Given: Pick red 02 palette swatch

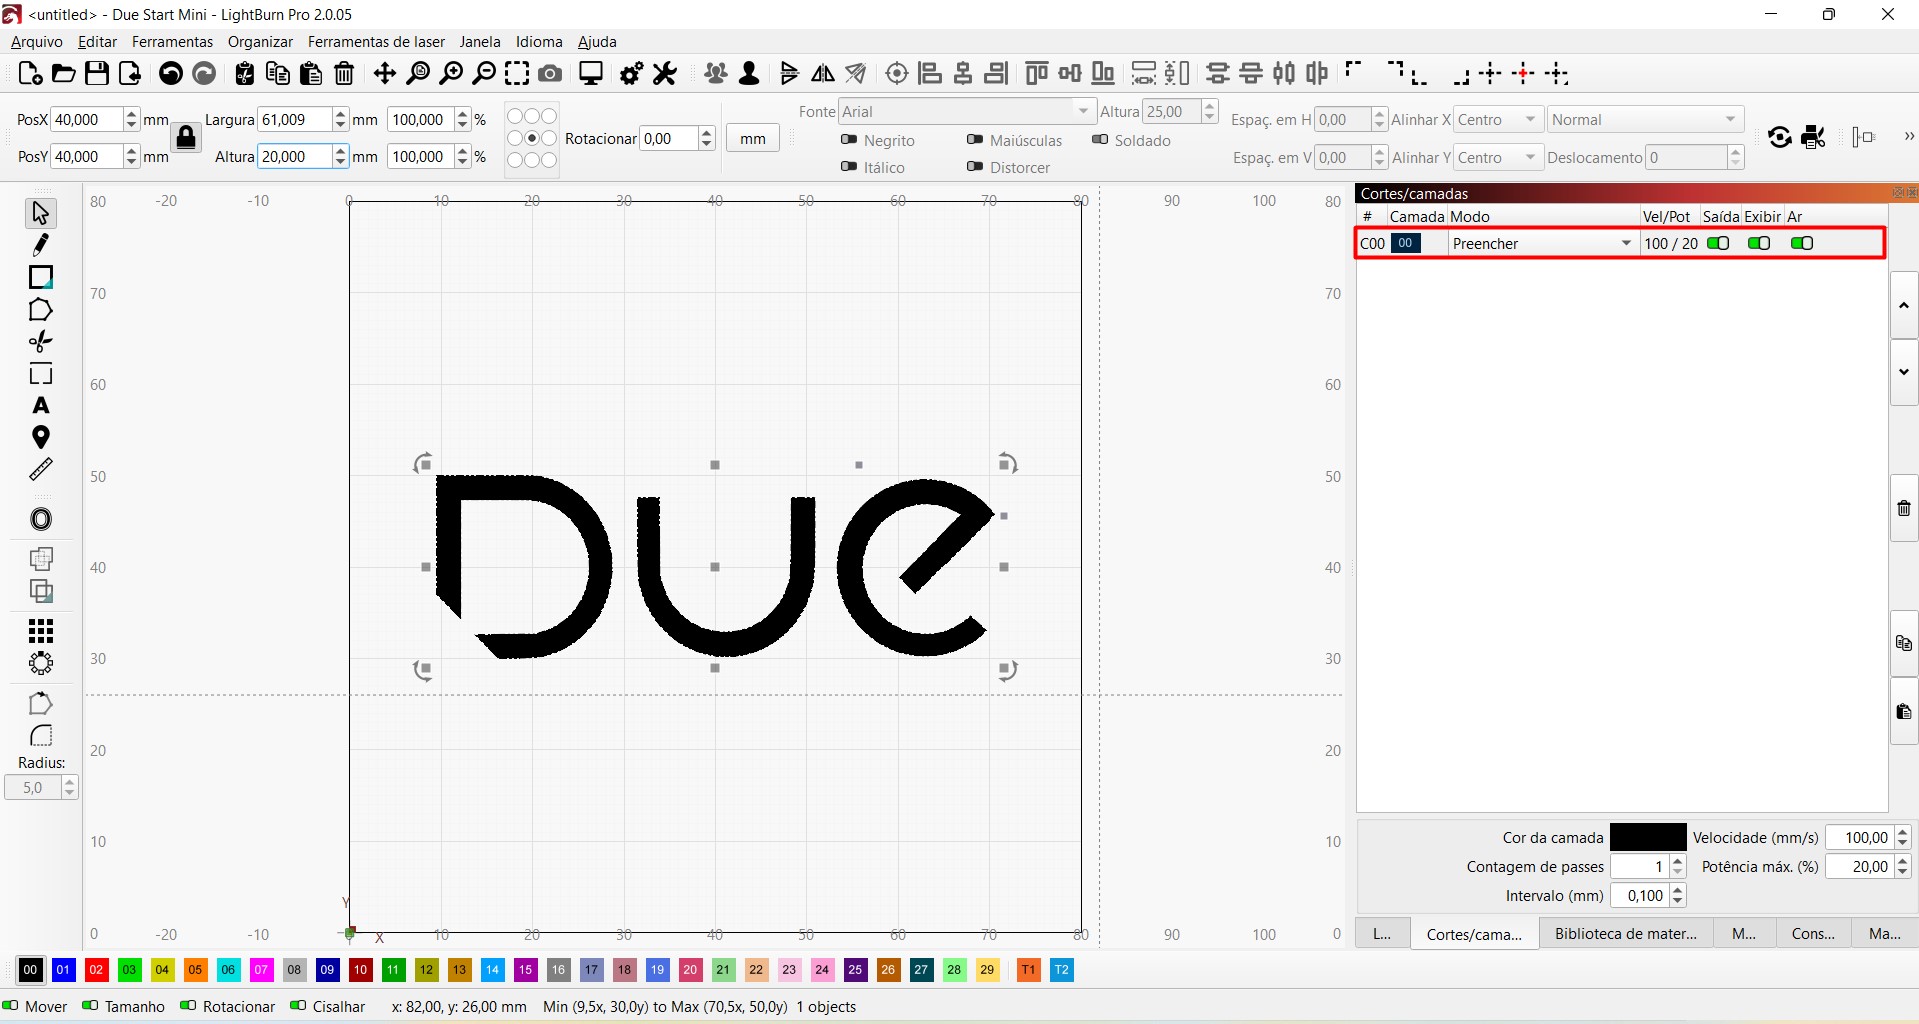Looking at the screenshot, I should click(96, 969).
